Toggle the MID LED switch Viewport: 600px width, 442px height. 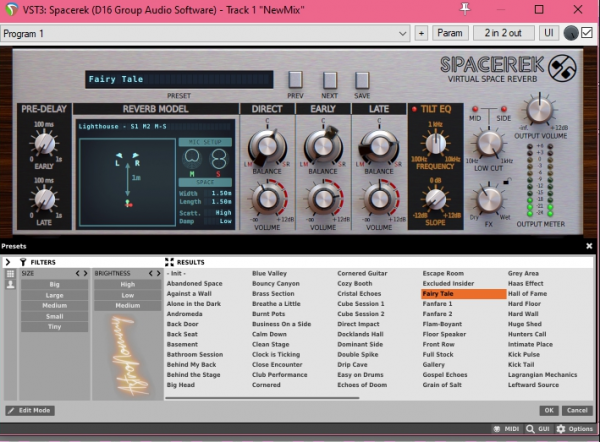(x=475, y=109)
